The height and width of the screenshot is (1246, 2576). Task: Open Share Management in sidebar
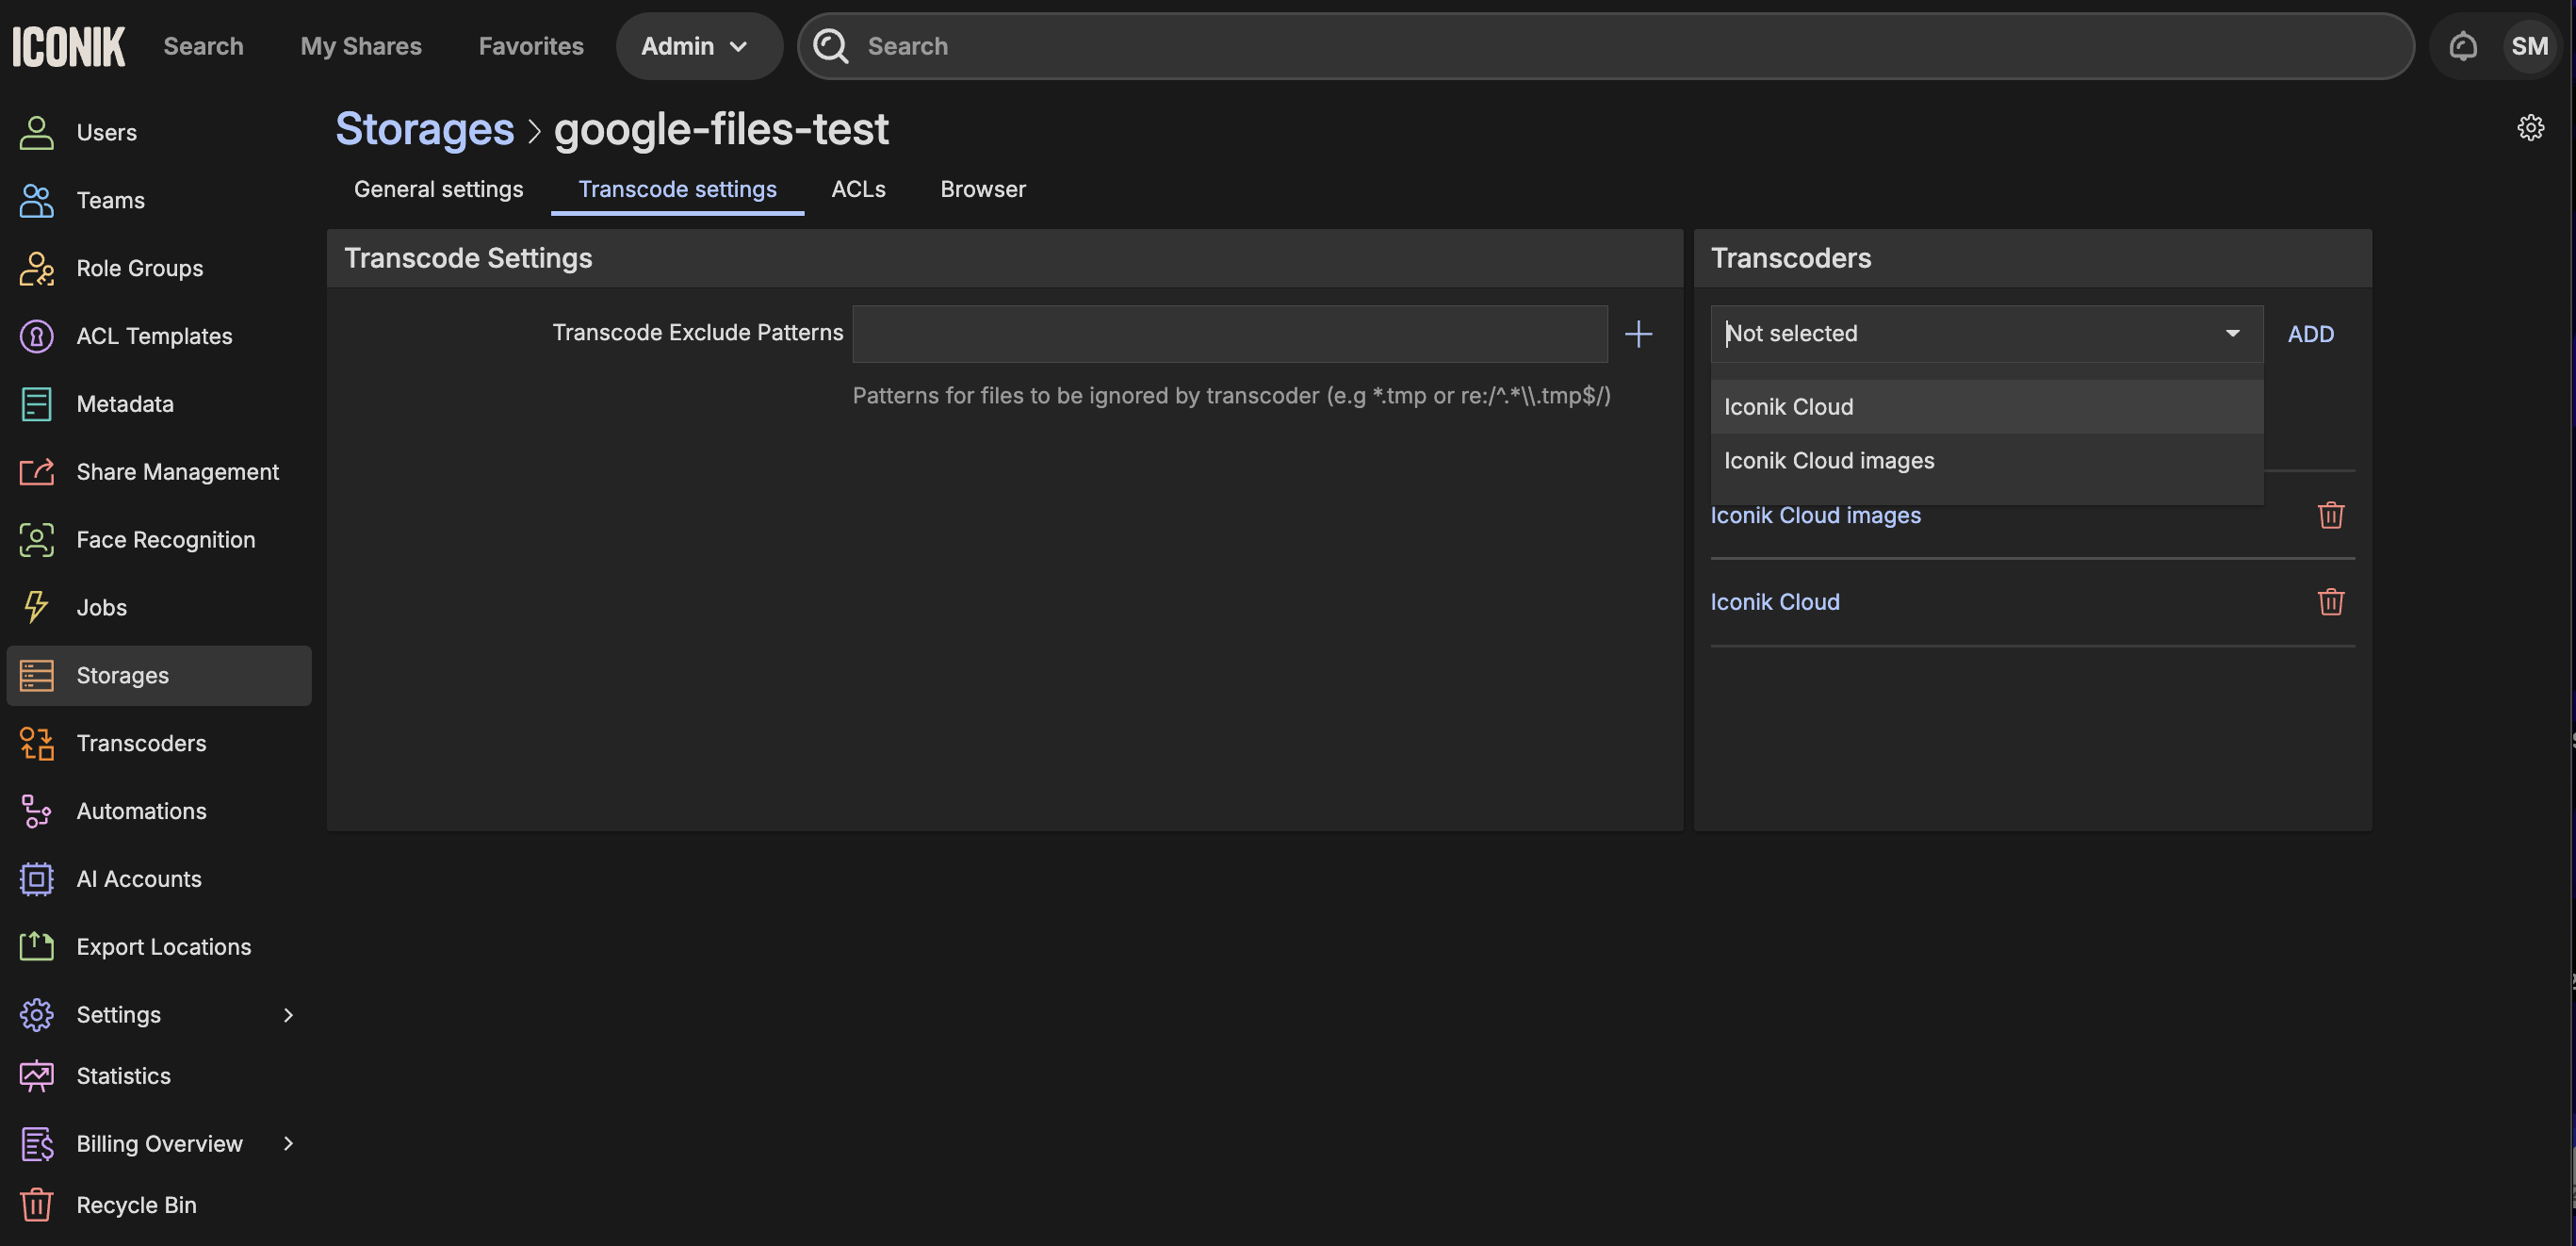[x=177, y=472]
